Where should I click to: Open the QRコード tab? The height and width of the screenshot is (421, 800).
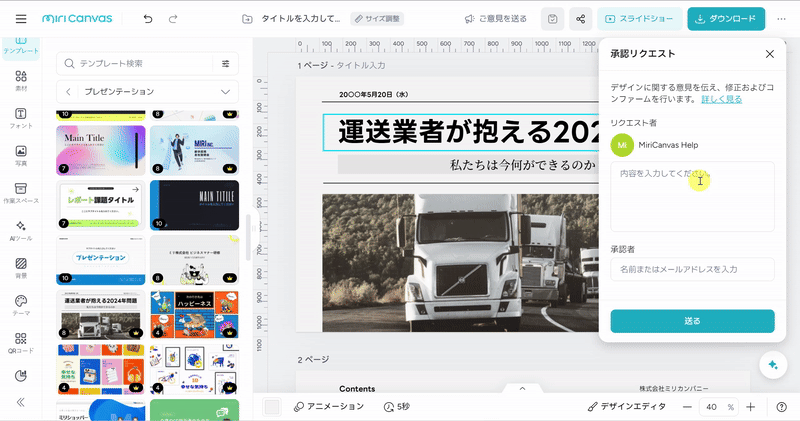tap(21, 343)
